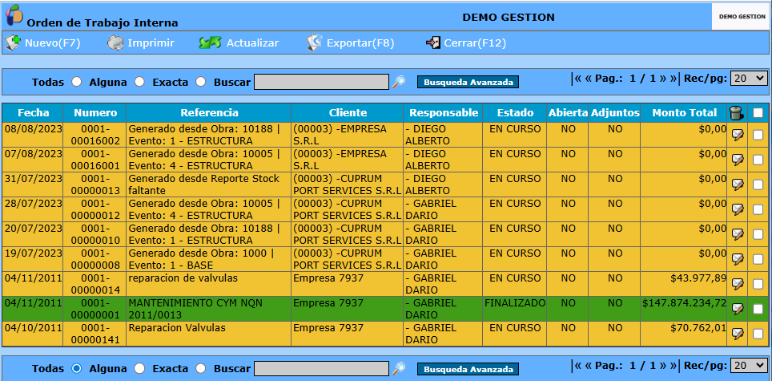Sort by the Cliente column header
Screen dimensions: 772x381
click(348, 113)
